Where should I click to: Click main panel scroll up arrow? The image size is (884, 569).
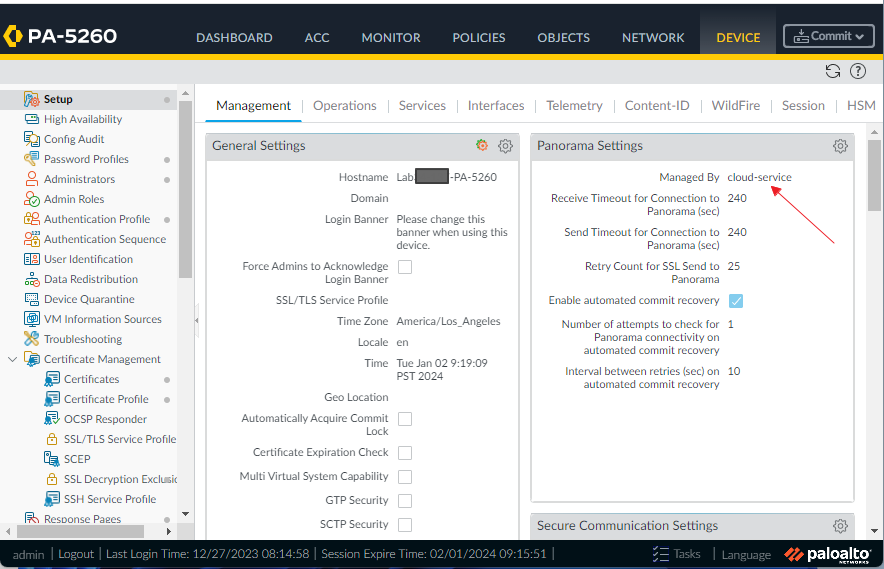pyautogui.click(x=874, y=132)
